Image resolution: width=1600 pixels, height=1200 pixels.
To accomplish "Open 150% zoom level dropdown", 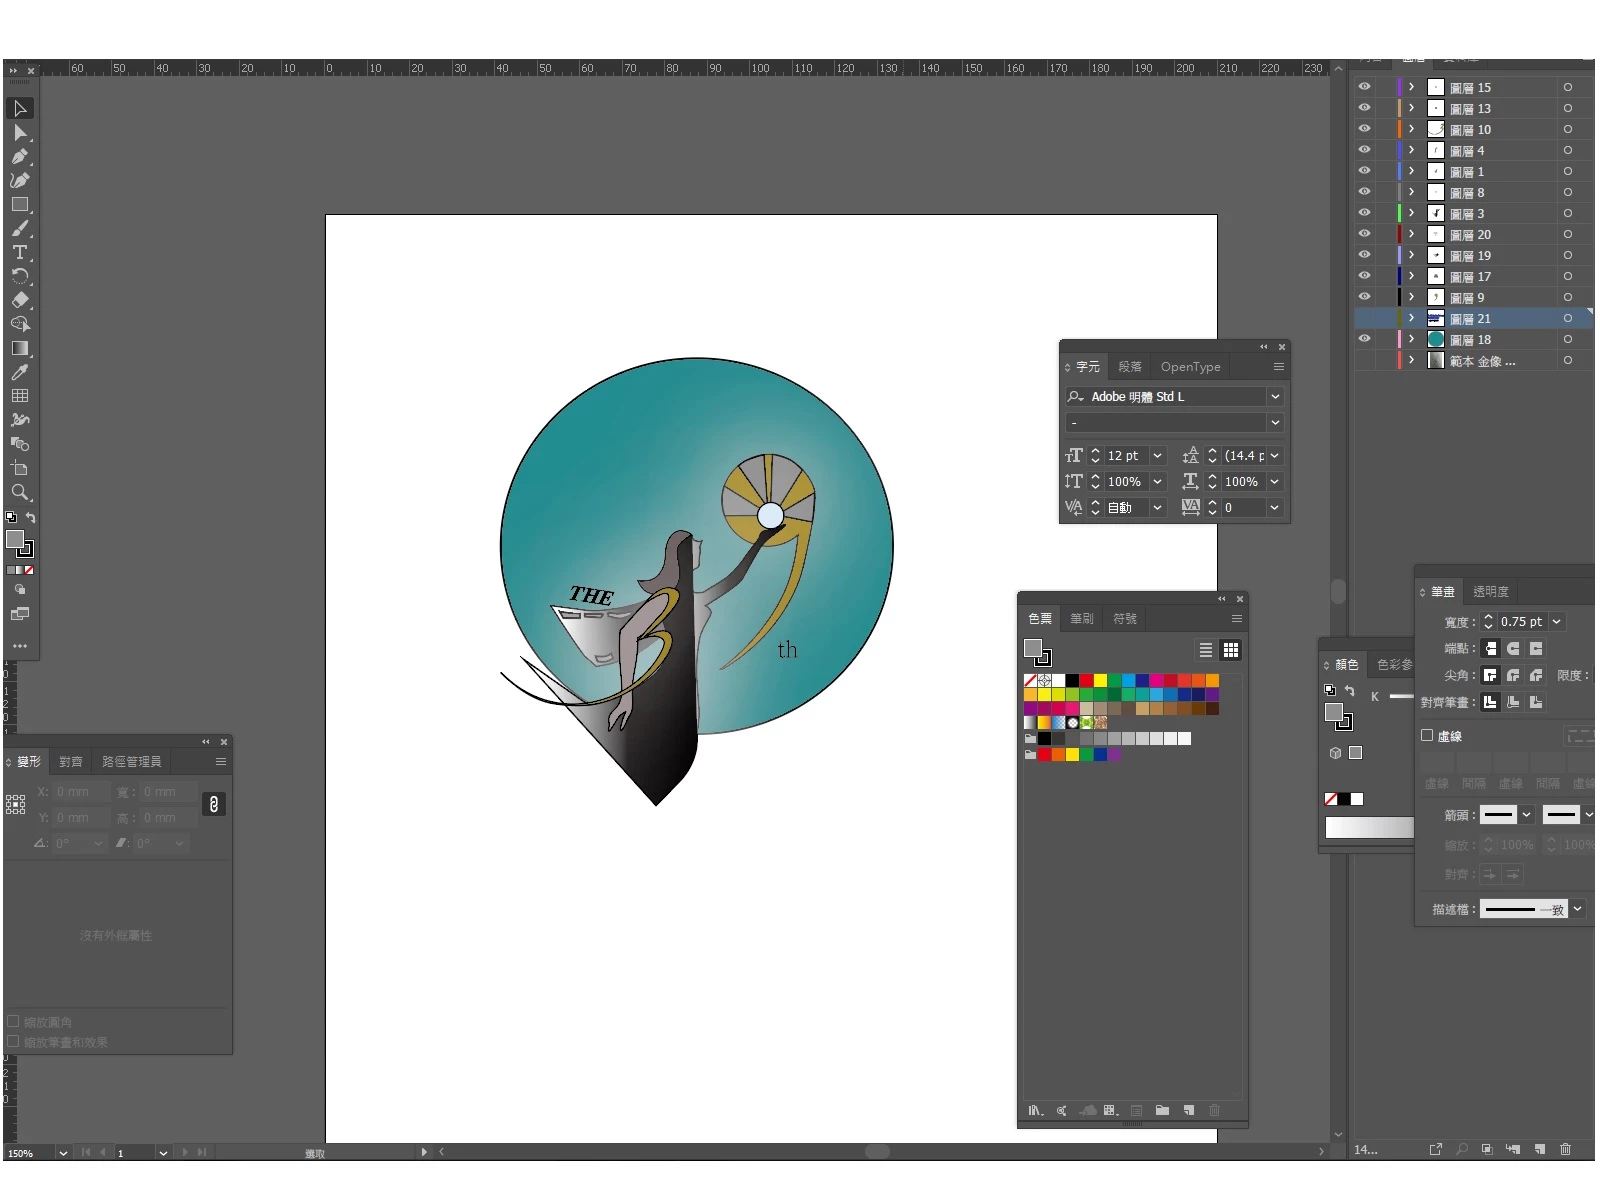I will click(x=63, y=1153).
